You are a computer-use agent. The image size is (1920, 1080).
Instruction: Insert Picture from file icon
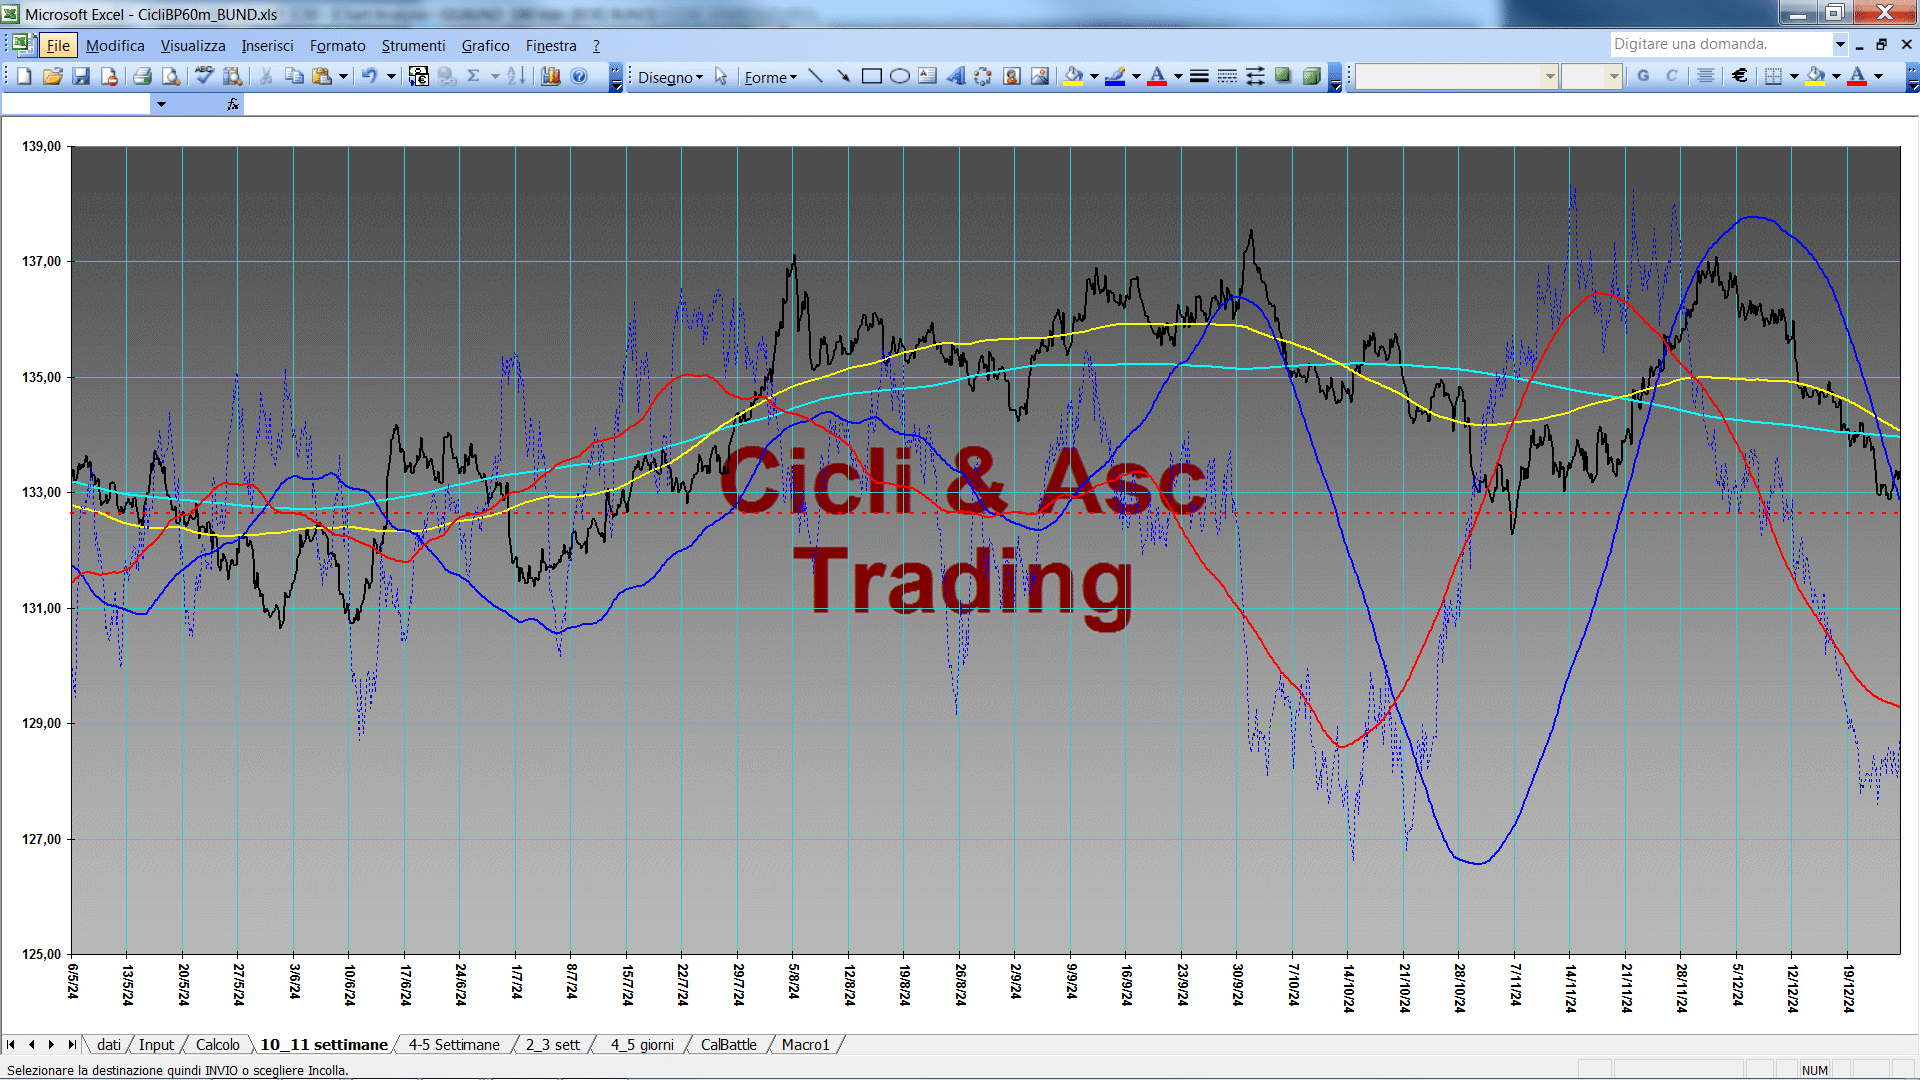point(1040,76)
